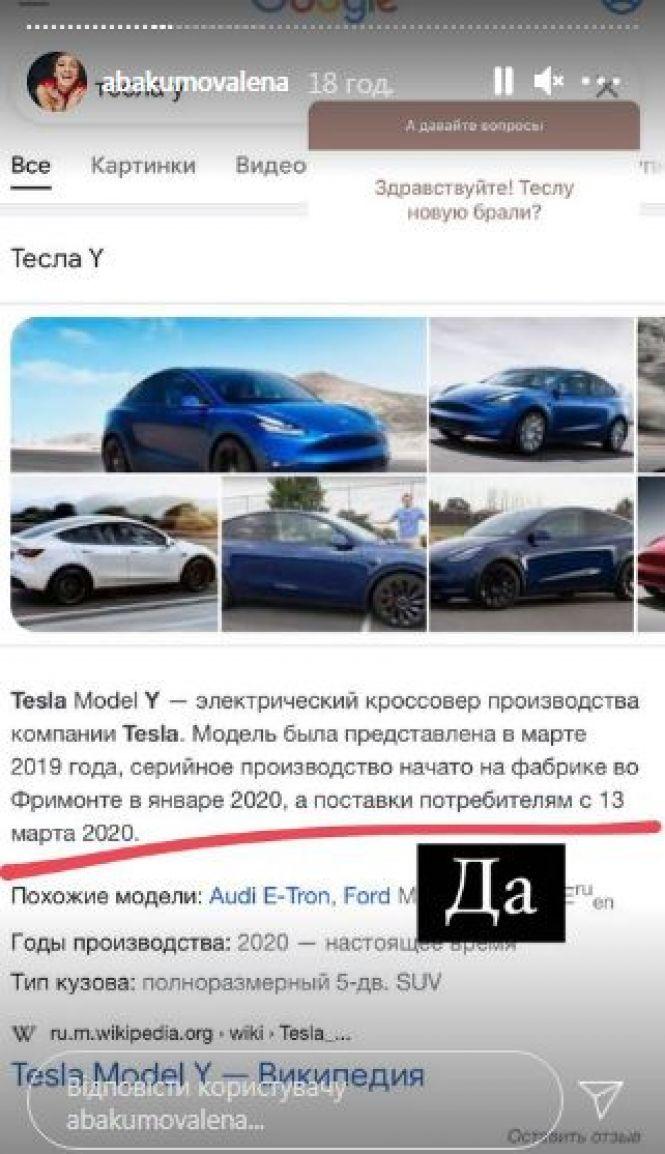Open the three-dot story options
Viewport: 665px width, 1154px height.
click(x=601, y=81)
